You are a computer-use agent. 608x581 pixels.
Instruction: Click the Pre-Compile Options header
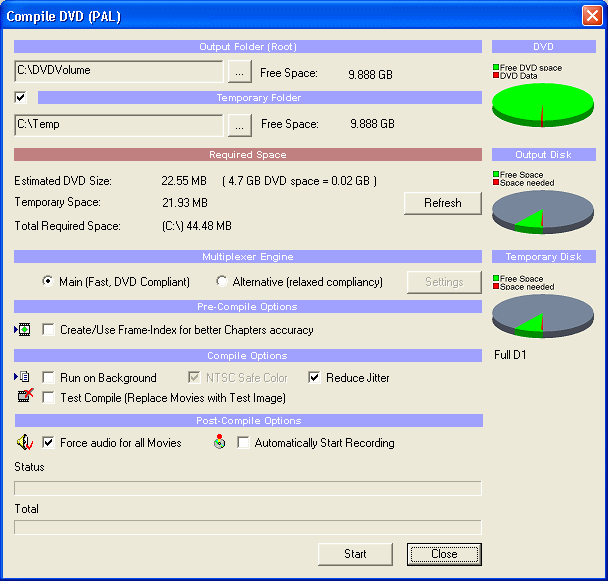click(248, 306)
